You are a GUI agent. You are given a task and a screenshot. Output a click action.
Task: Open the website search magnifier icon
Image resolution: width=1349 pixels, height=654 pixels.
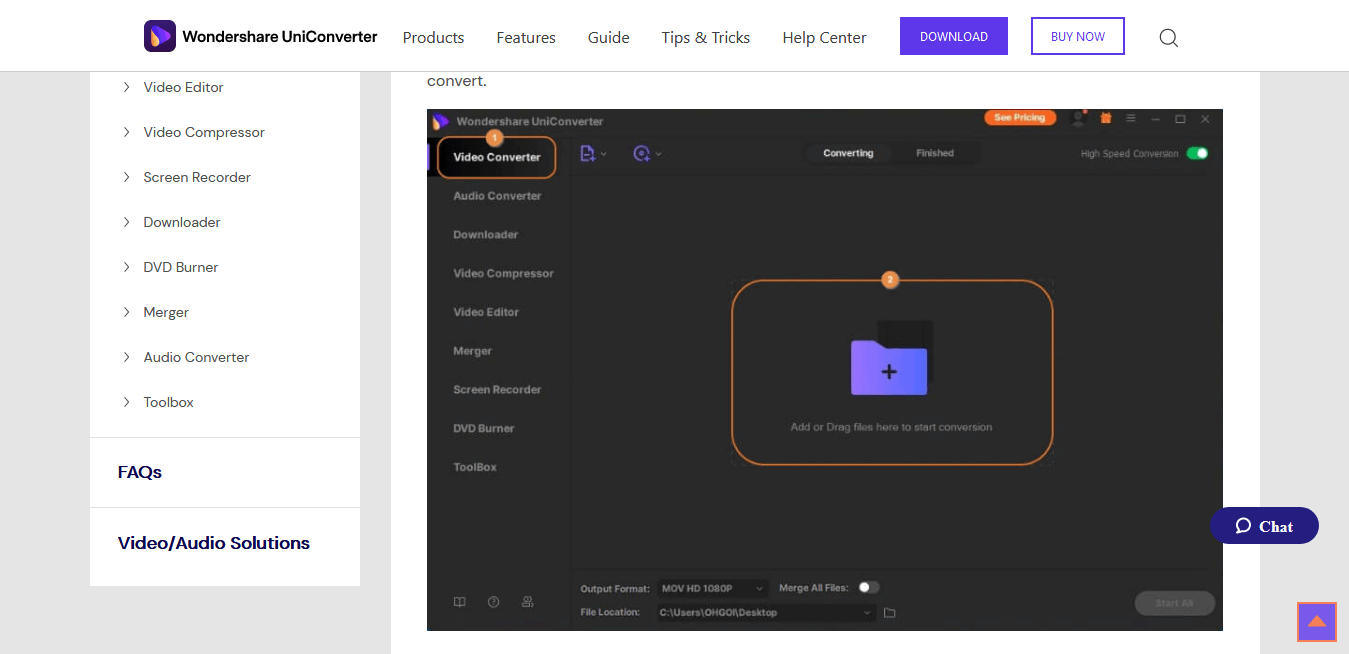point(1168,38)
